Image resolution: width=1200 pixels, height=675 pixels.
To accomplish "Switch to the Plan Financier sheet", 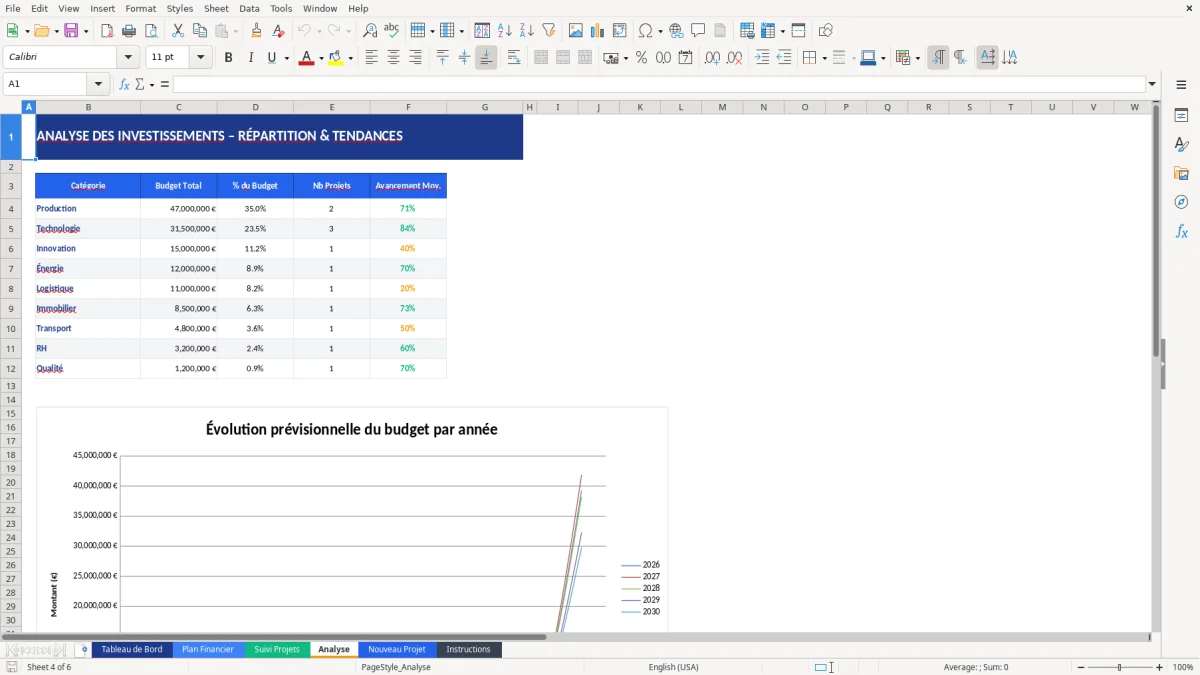I will pos(208,649).
